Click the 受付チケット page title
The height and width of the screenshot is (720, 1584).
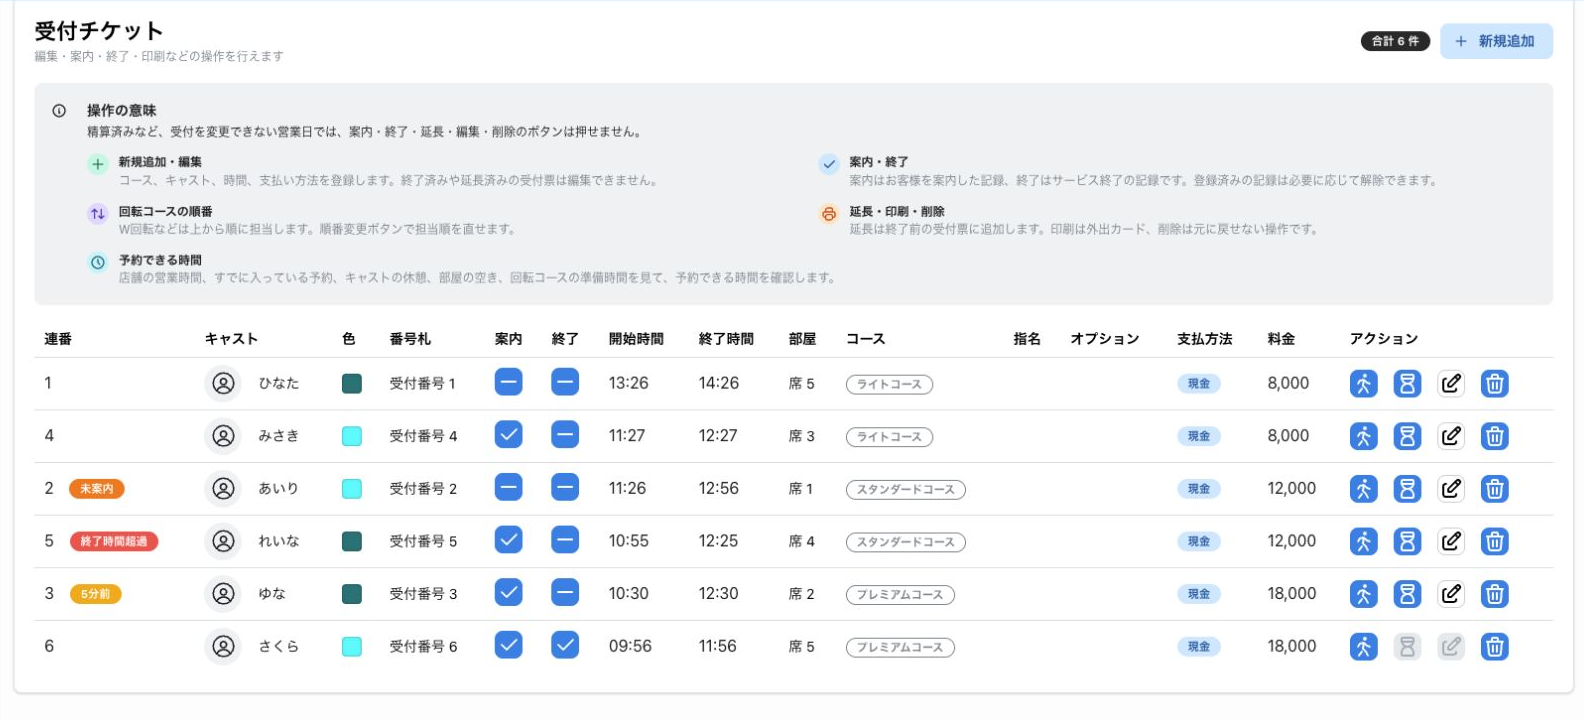[98, 31]
